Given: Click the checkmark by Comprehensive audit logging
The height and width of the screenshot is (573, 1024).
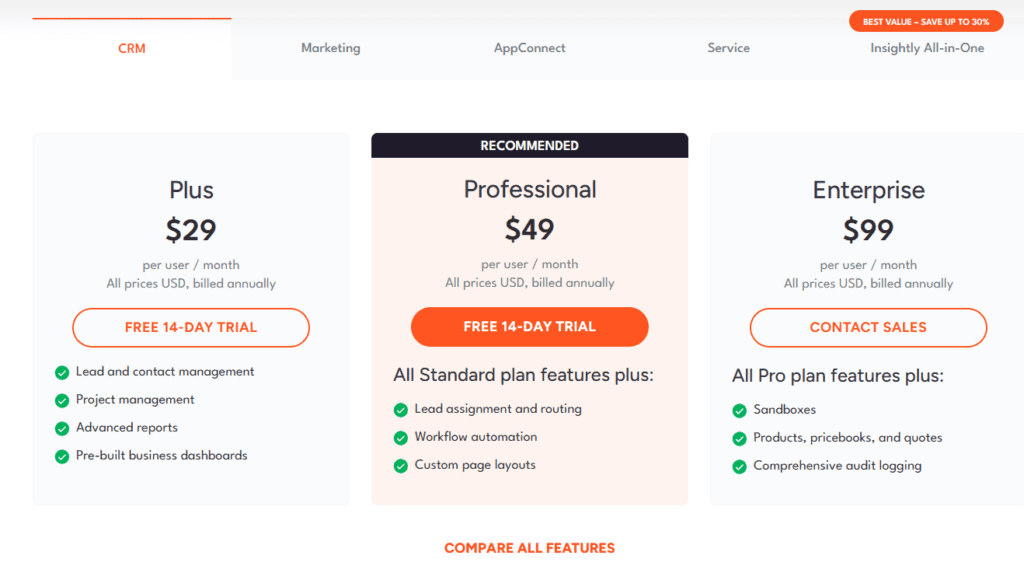Looking at the screenshot, I should pyautogui.click(x=739, y=467).
